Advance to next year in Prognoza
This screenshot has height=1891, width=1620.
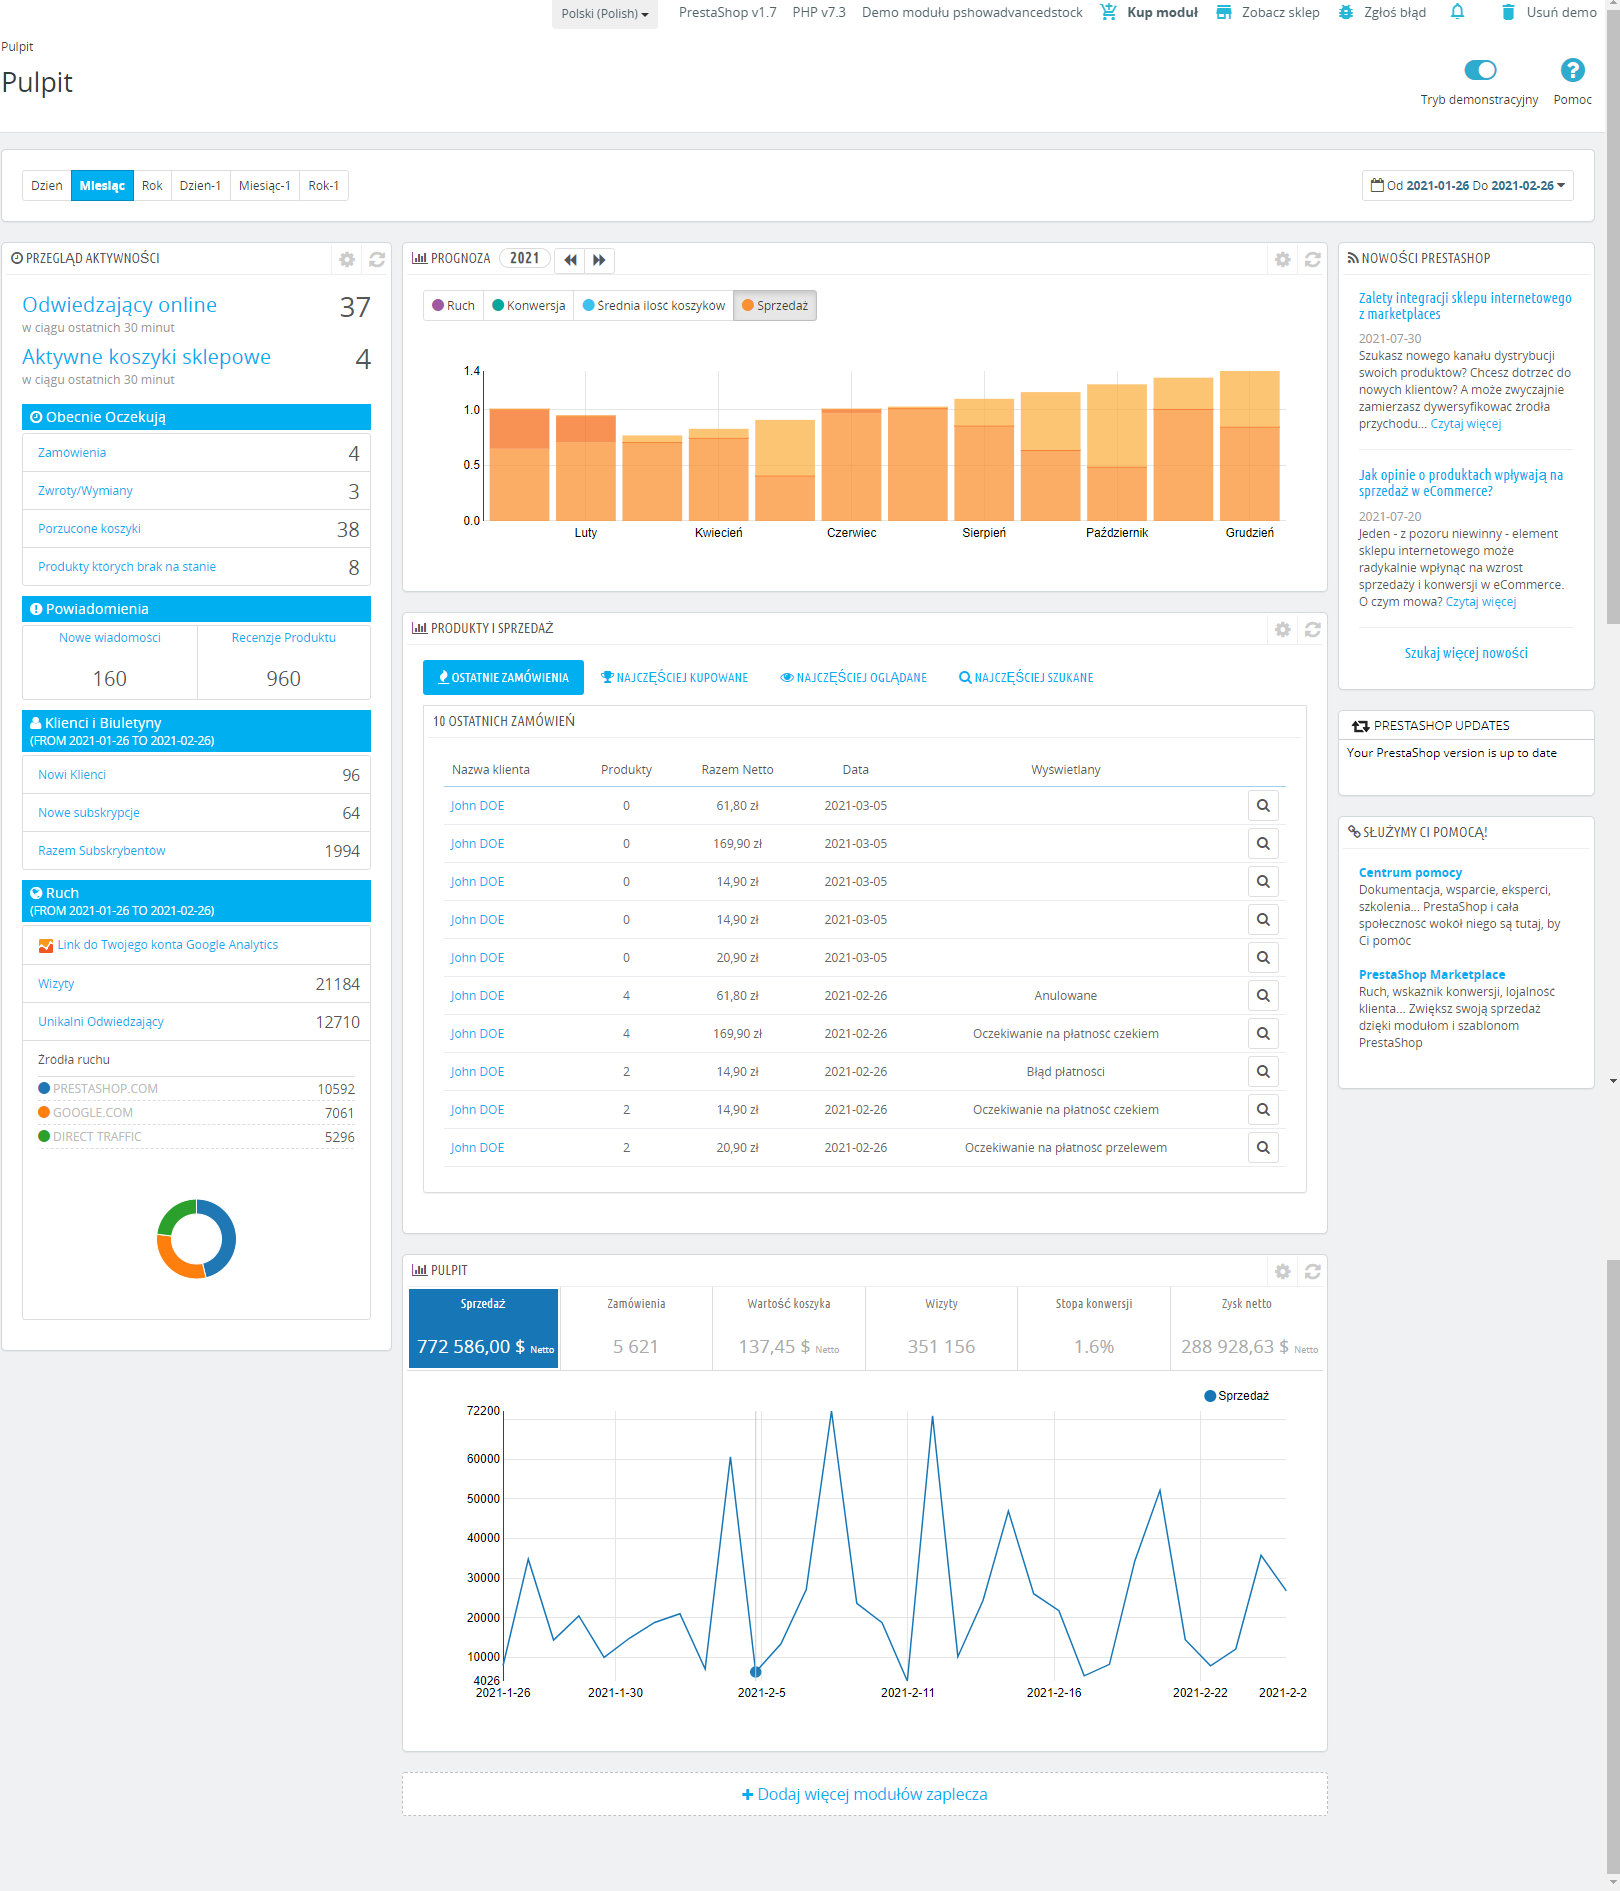[x=599, y=260]
